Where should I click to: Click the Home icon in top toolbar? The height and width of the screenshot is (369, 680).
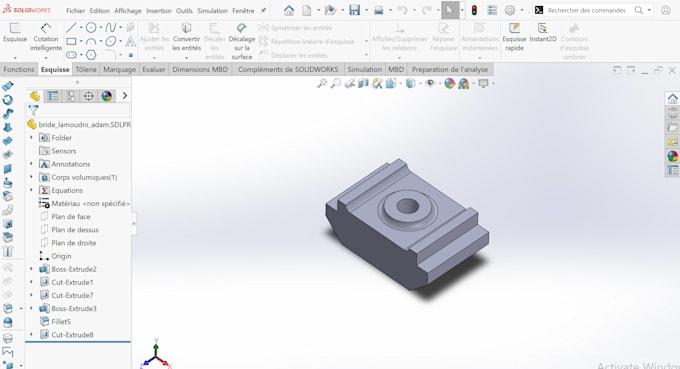tap(289, 10)
